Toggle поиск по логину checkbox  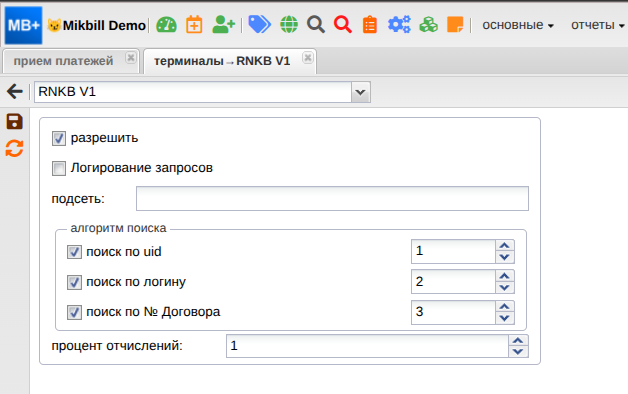click(74, 282)
